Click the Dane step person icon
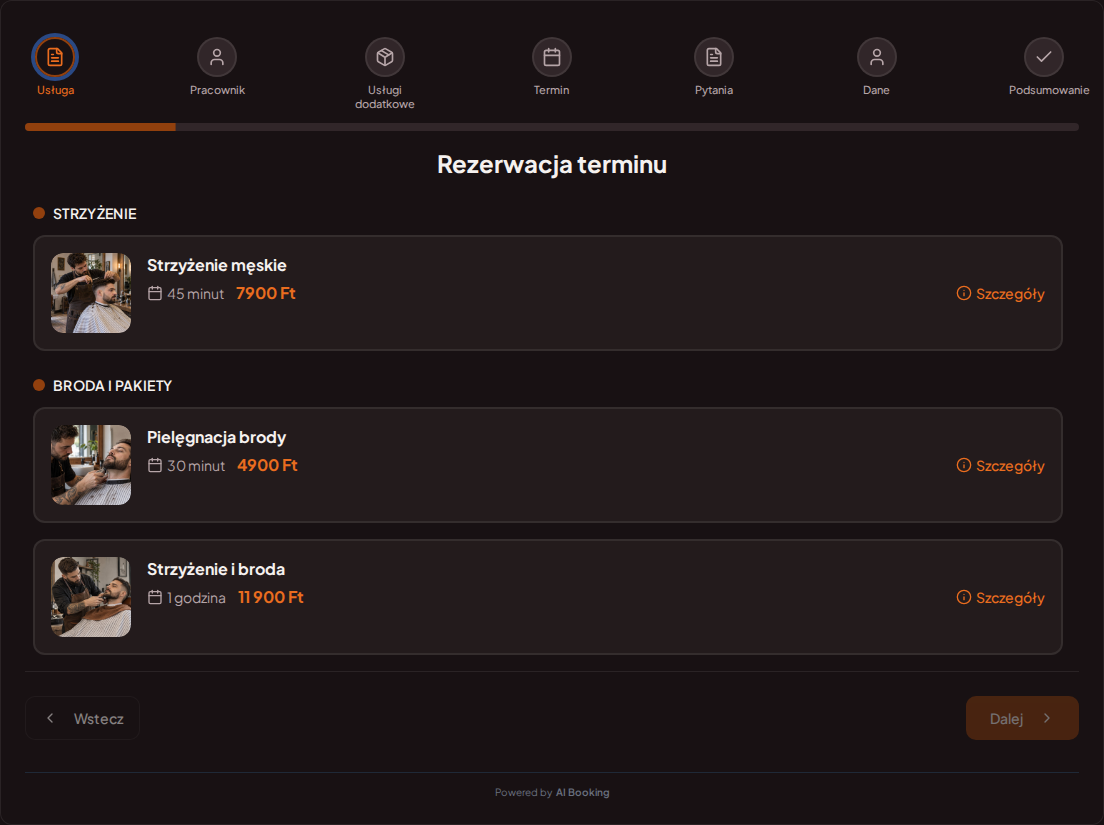 click(x=877, y=57)
